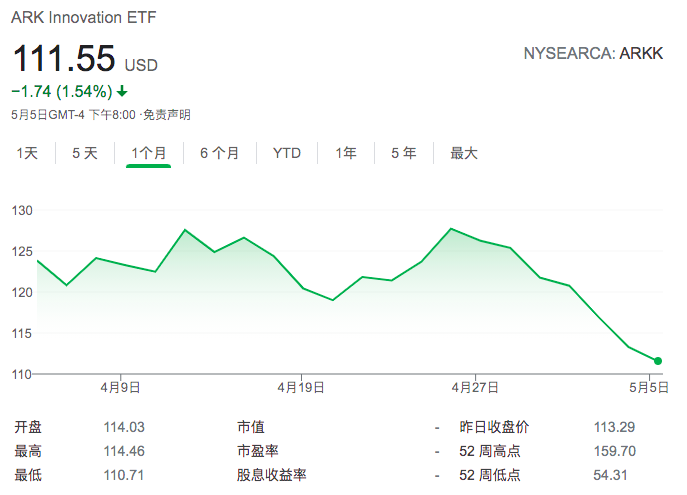This screenshot has width=687, height=495.
Task: Select the 最大 range tab
Action: tap(464, 153)
